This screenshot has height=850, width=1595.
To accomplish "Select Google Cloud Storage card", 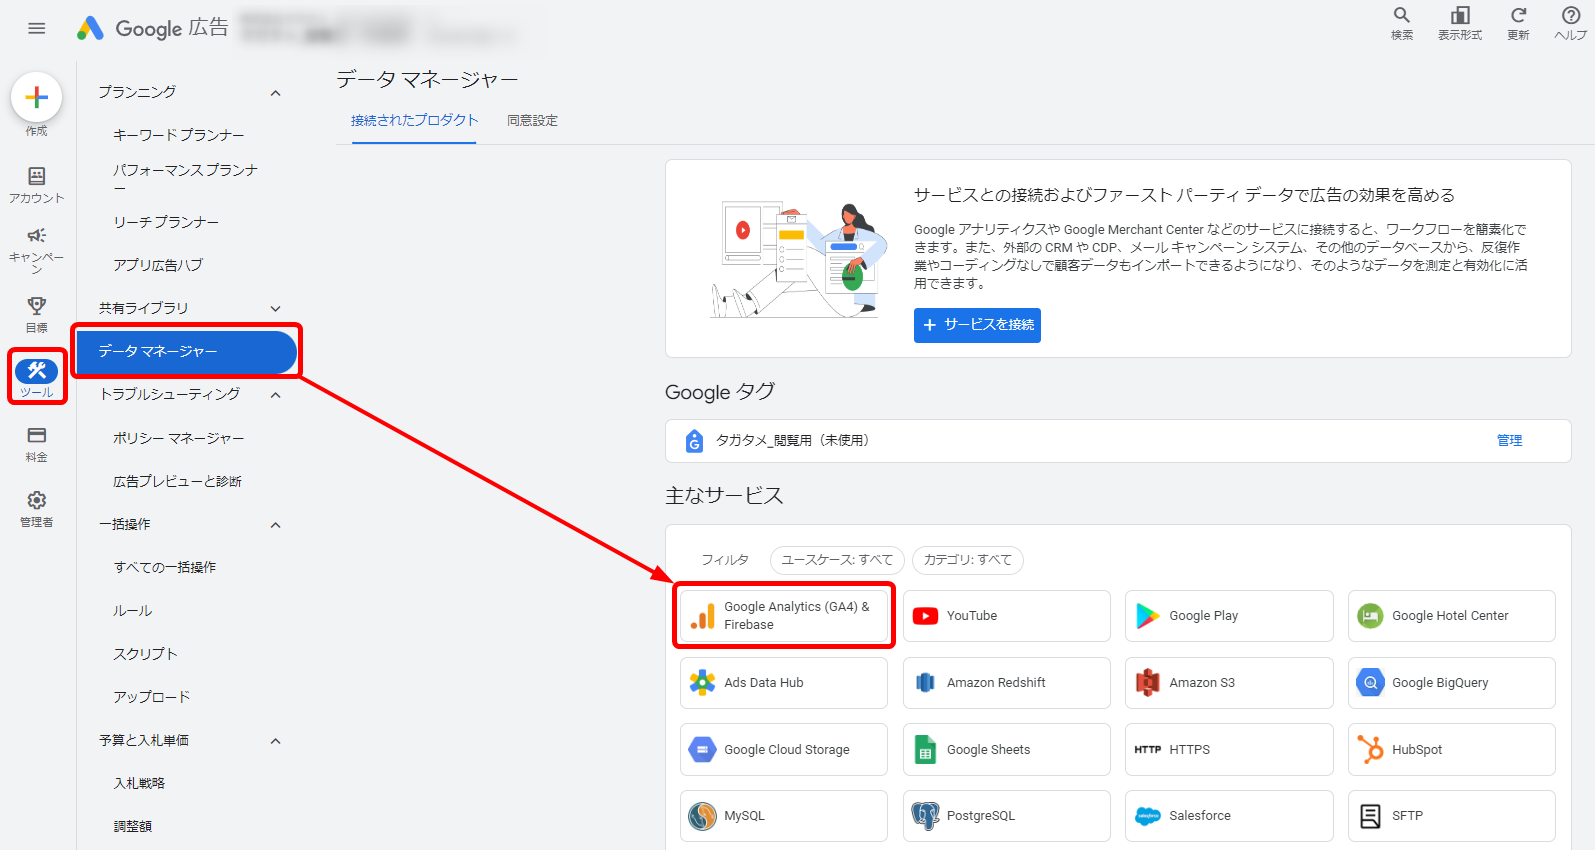I will pos(784,750).
